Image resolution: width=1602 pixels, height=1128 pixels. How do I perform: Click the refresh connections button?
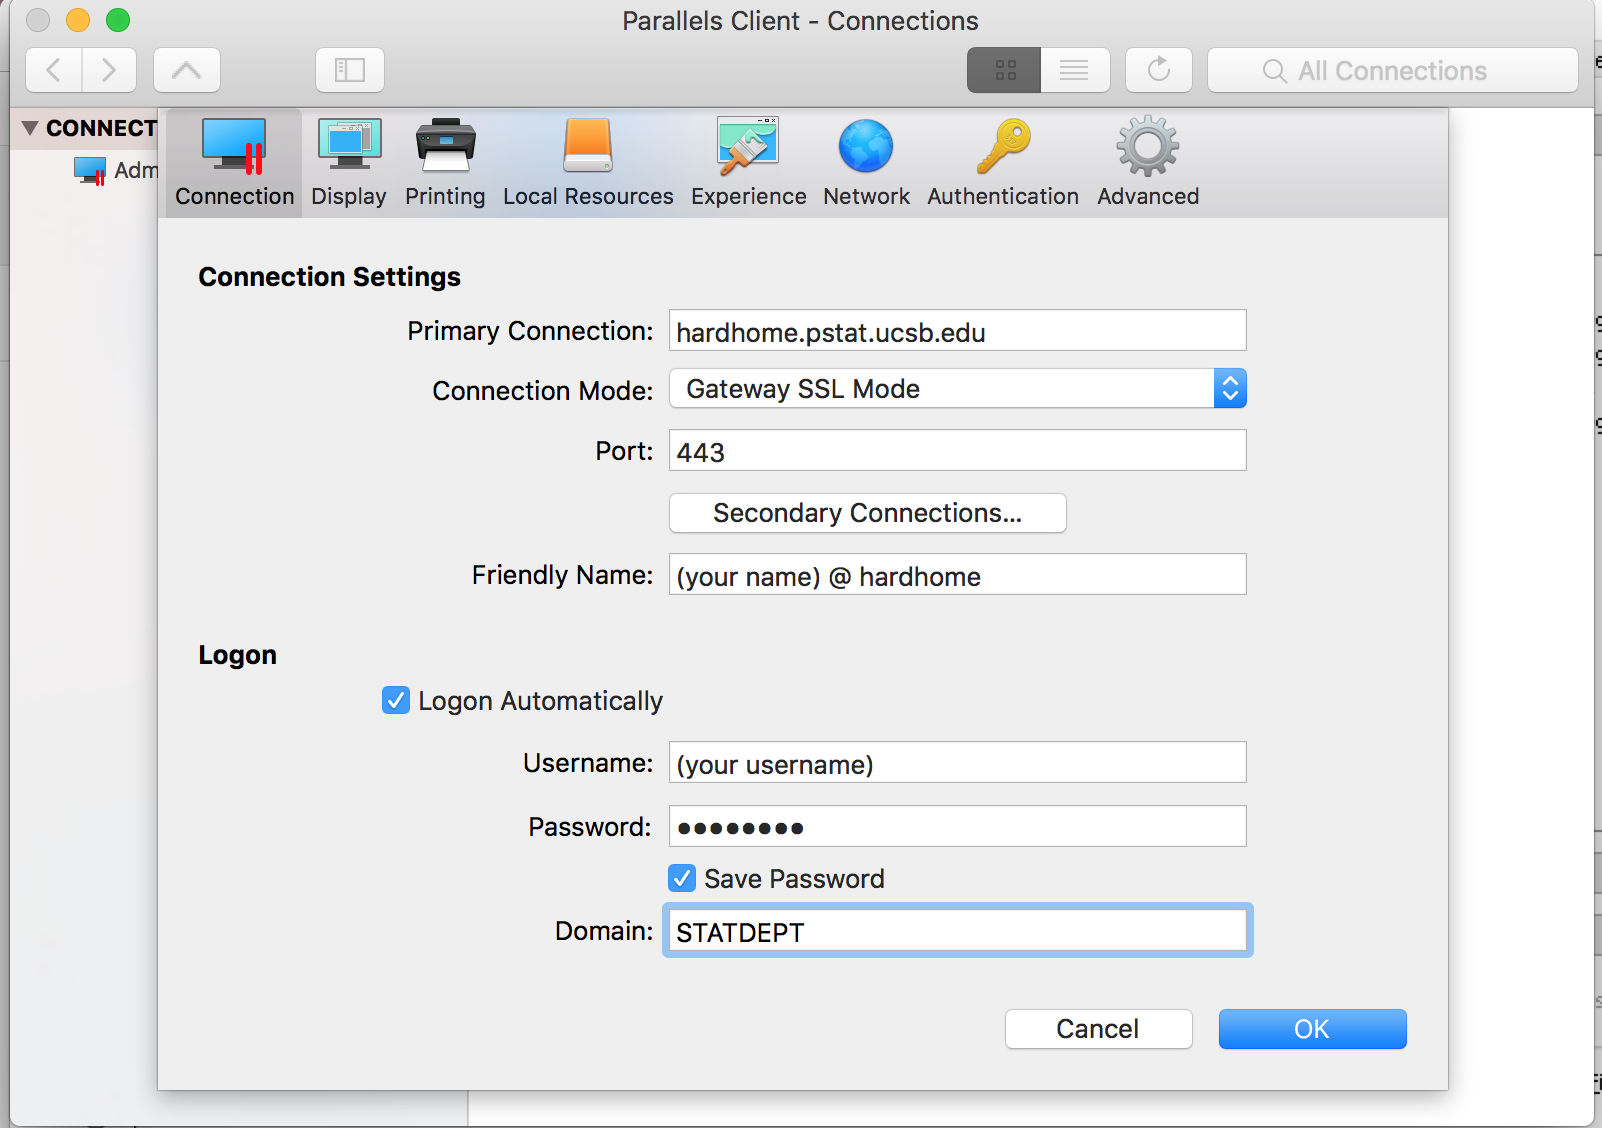coord(1159,70)
